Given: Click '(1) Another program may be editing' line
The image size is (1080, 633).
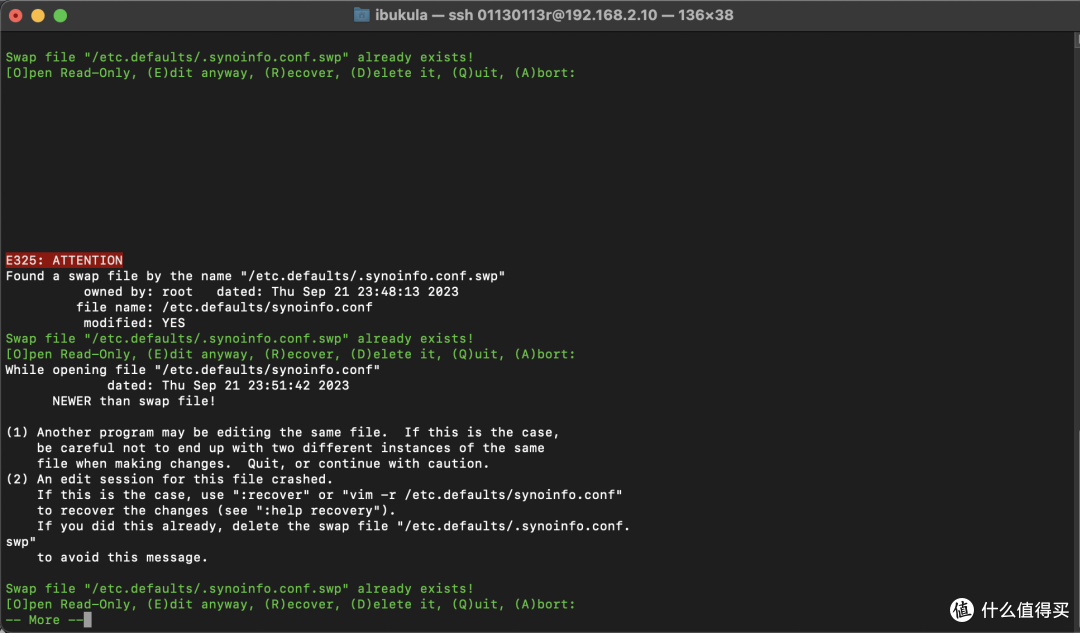Looking at the screenshot, I should coord(282,432).
